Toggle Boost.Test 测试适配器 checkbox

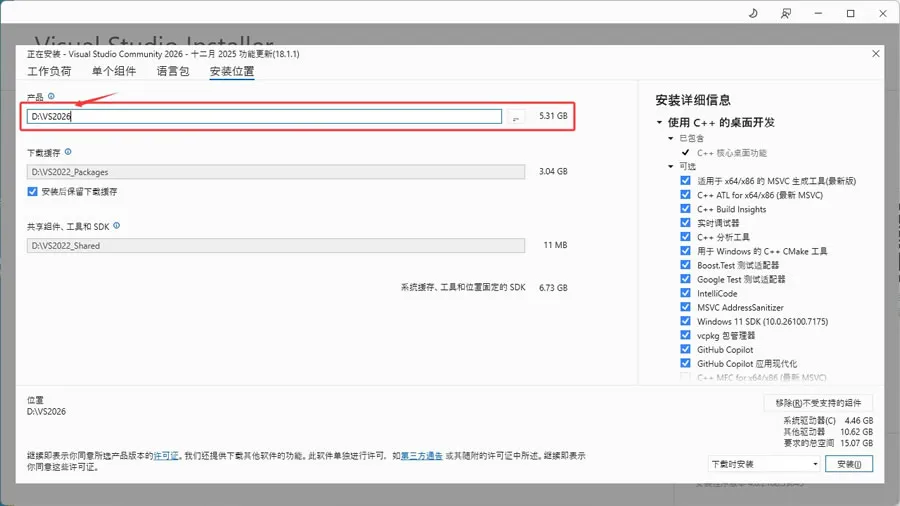(x=685, y=265)
